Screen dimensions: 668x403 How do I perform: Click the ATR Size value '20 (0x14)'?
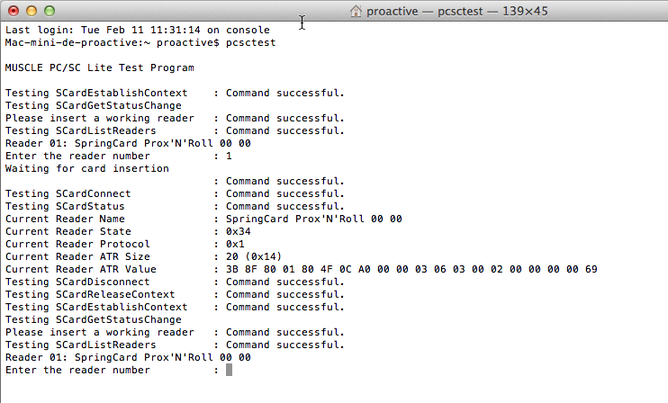[x=254, y=256]
